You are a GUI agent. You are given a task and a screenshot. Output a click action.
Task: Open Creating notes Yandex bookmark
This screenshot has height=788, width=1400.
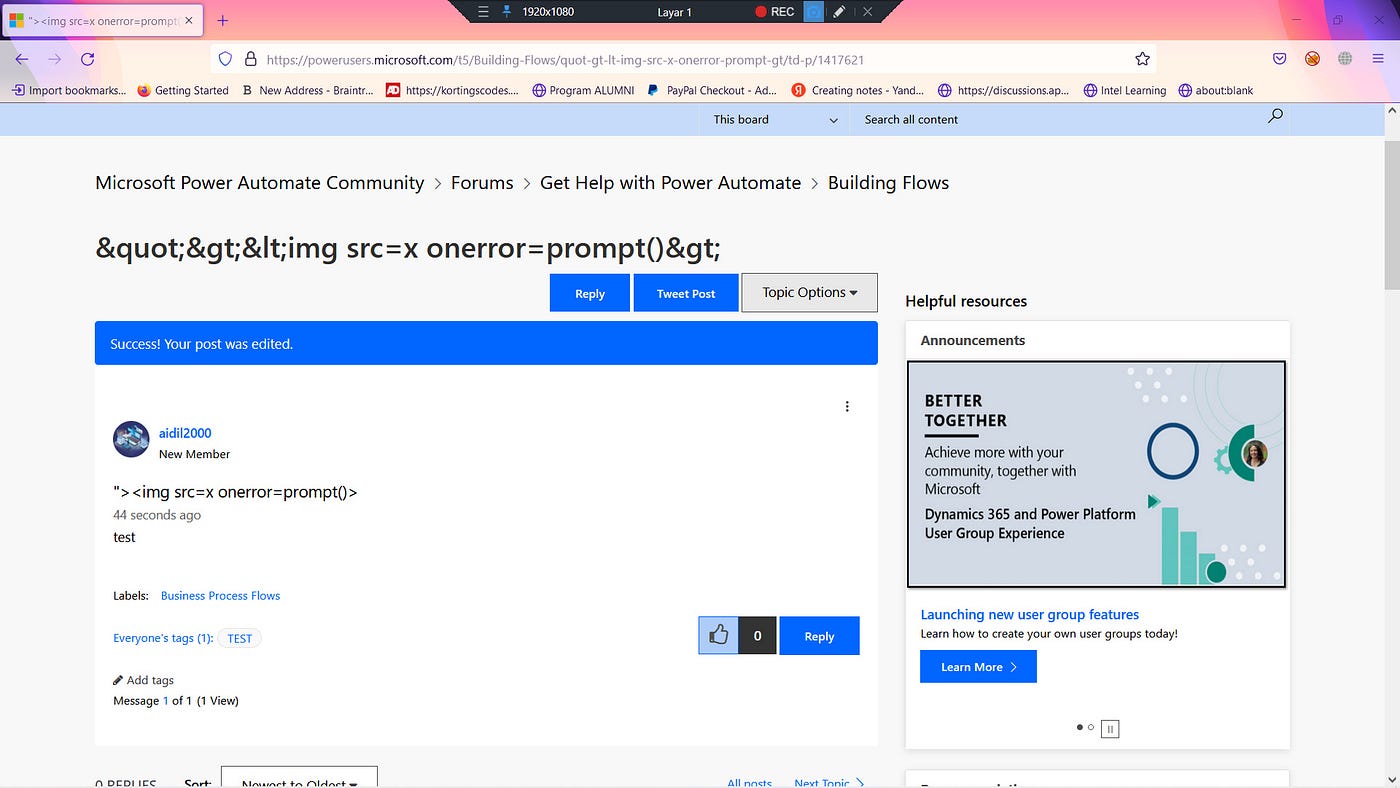pyautogui.click(x=858, y=90)
